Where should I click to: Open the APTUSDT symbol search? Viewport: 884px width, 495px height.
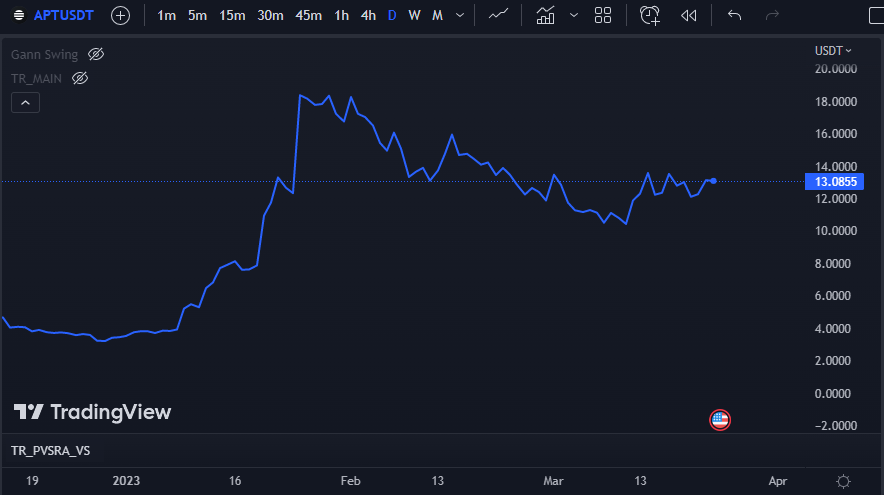tap(63, 15)
